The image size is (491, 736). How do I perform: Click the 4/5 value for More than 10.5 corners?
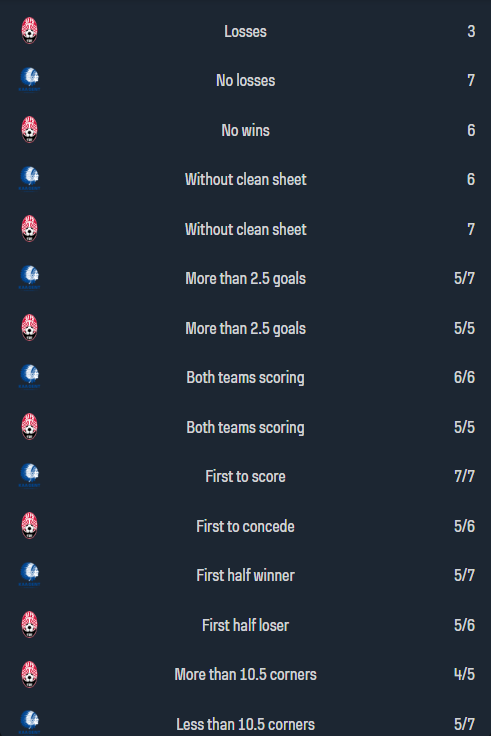464,675
